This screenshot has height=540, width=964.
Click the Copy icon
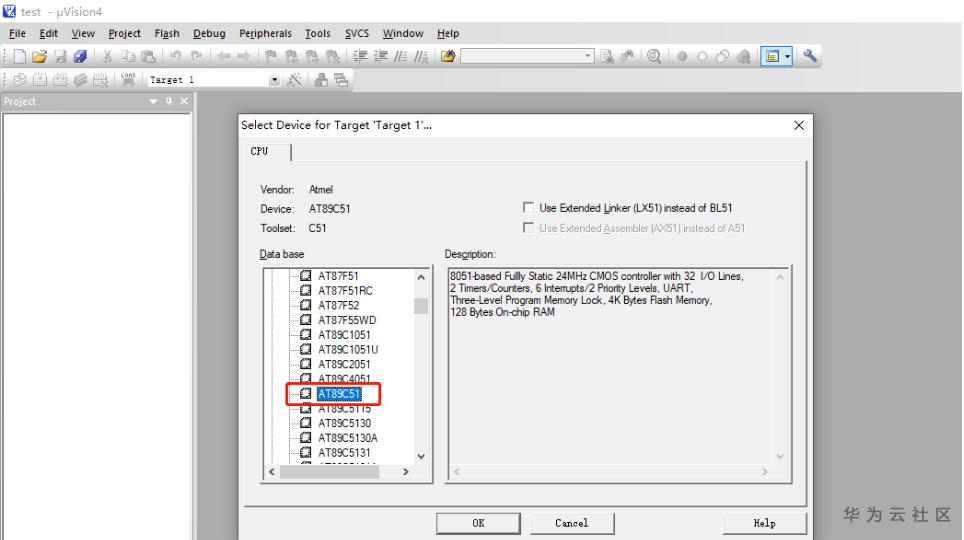click(x=128, y=57)
